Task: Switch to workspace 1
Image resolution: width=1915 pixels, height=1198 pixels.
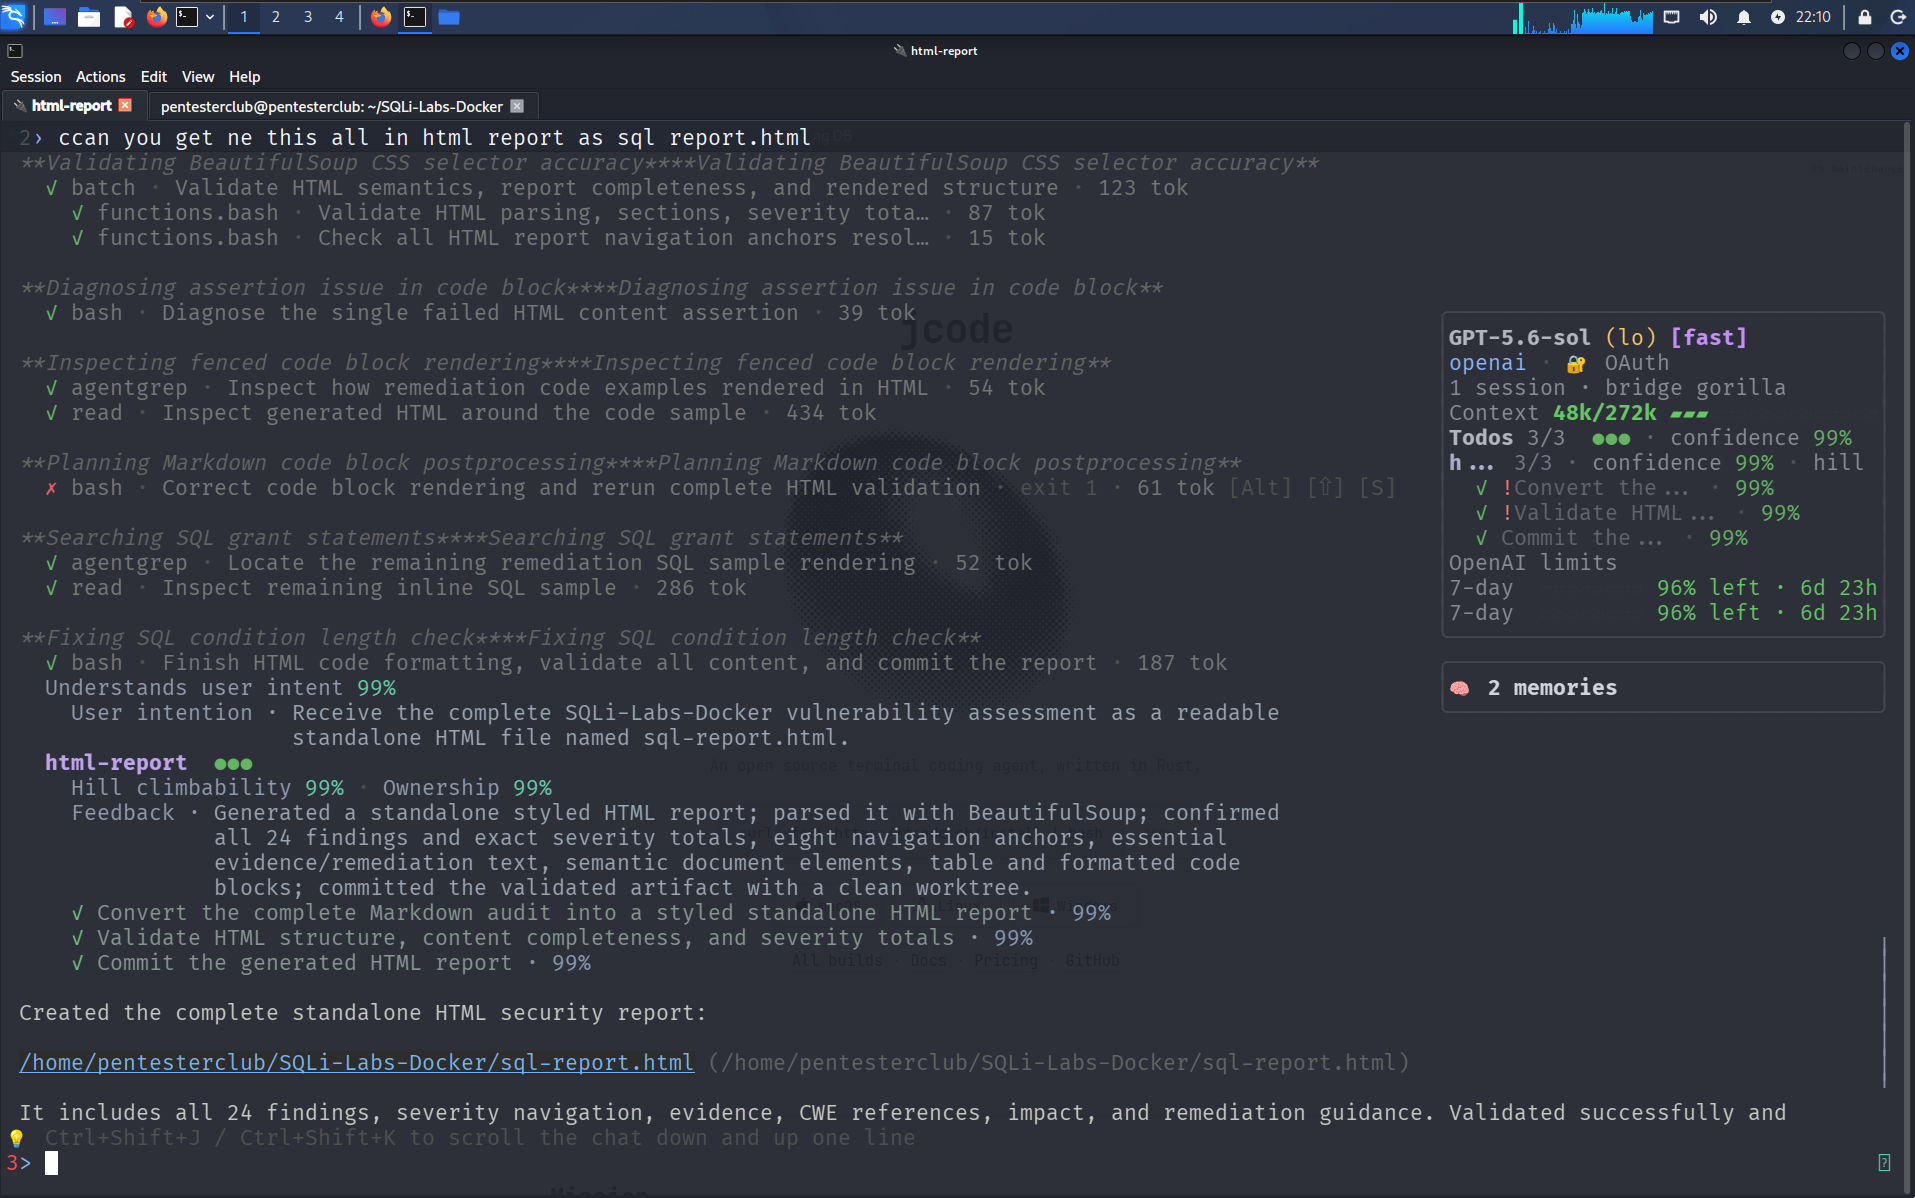Action: 244,17
